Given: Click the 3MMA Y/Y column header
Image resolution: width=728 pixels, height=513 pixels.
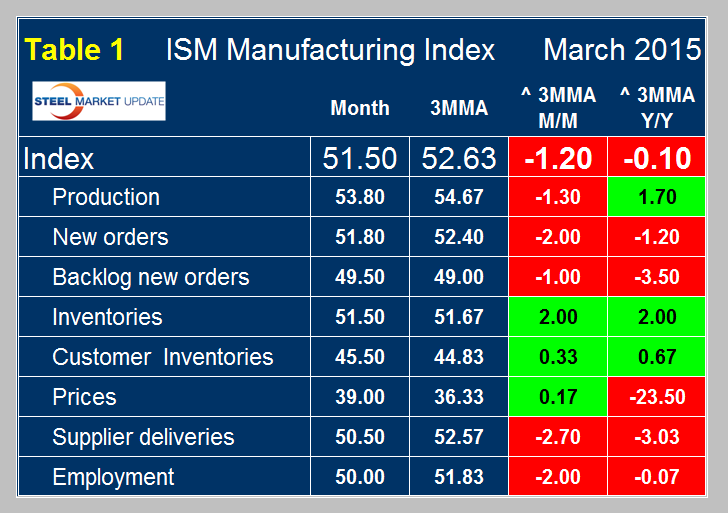Looking at the screenshot, I should tap(656, 106).
